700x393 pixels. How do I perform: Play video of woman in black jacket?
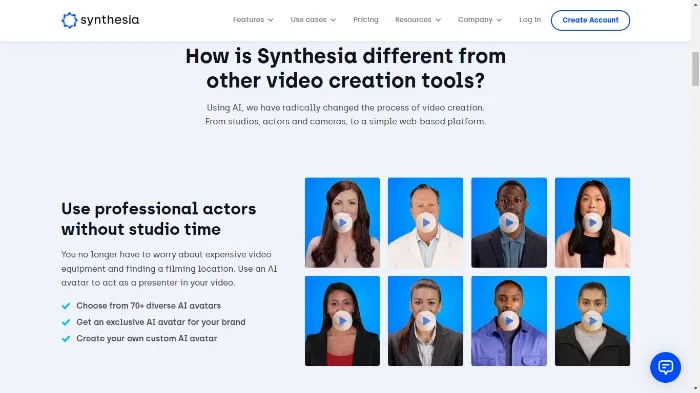tap(592, 321)
